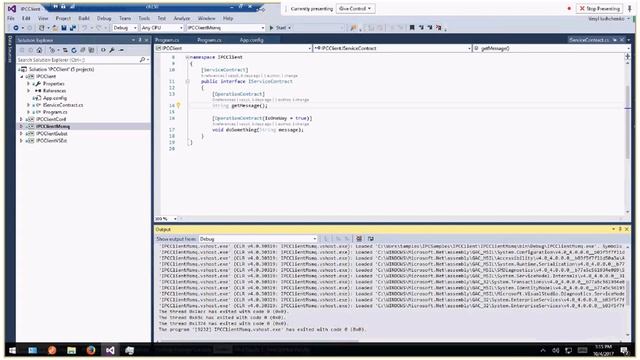640x360 pixels.
Task: Open the Give Control dropdown
Action: click(x=355, y=9)
